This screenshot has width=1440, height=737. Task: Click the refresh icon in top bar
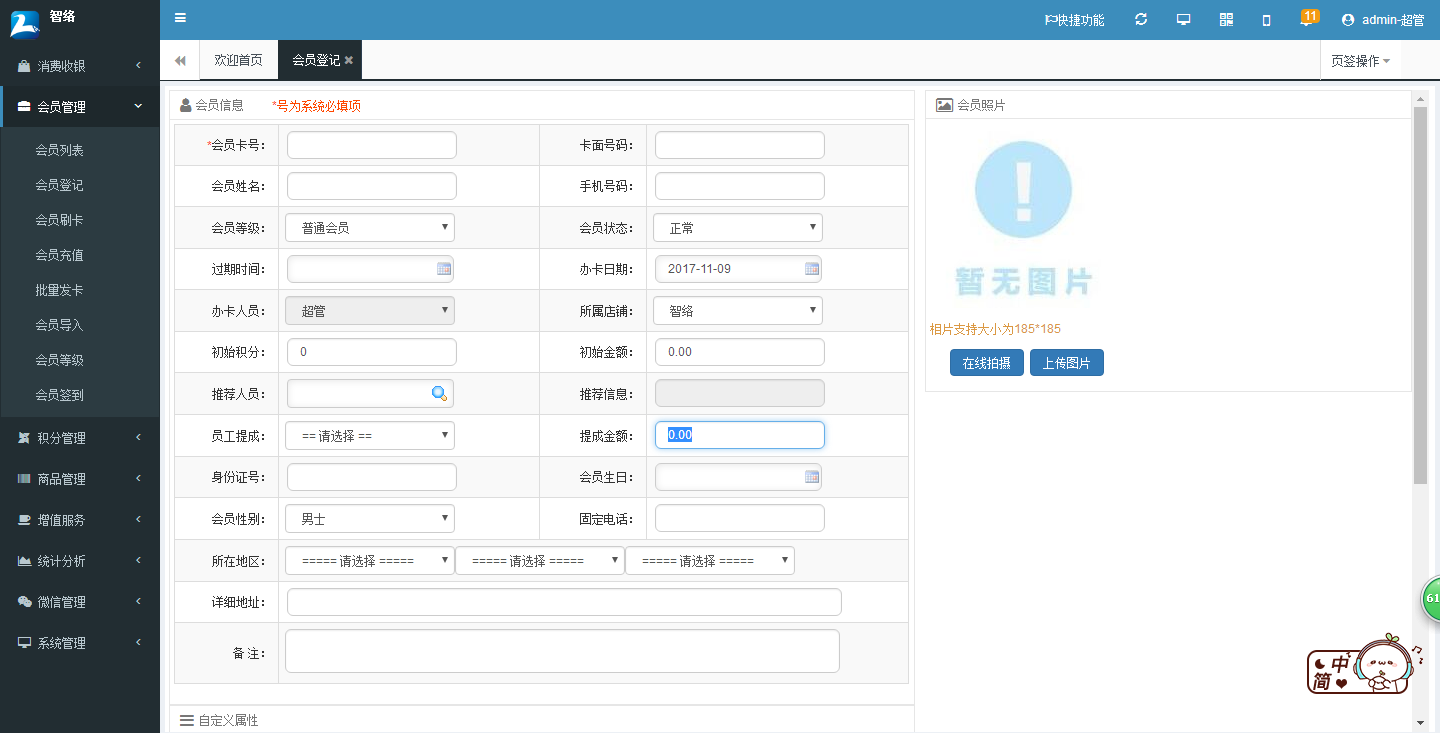tap(1141, 20)
